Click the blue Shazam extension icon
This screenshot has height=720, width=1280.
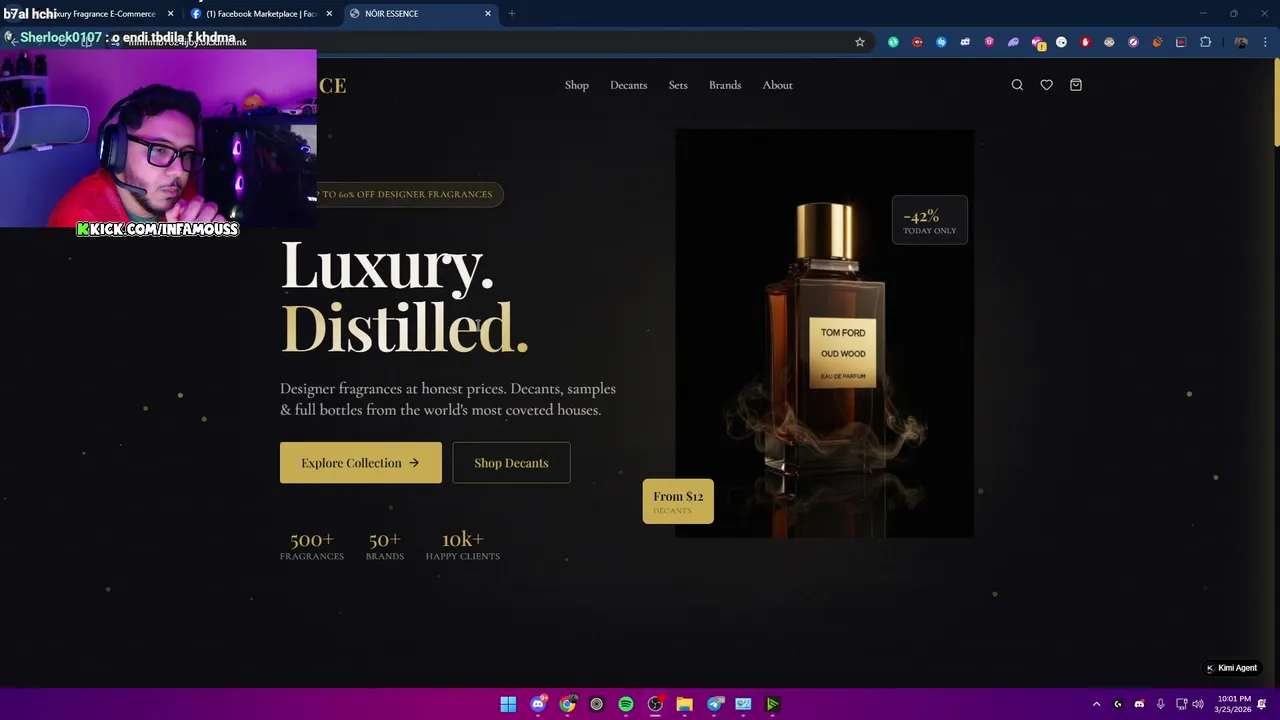pos(941,42)
